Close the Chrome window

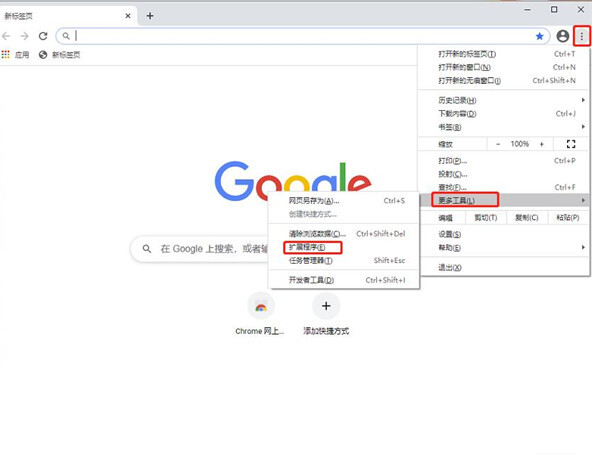pyautogui.click(x=581, y=9)
